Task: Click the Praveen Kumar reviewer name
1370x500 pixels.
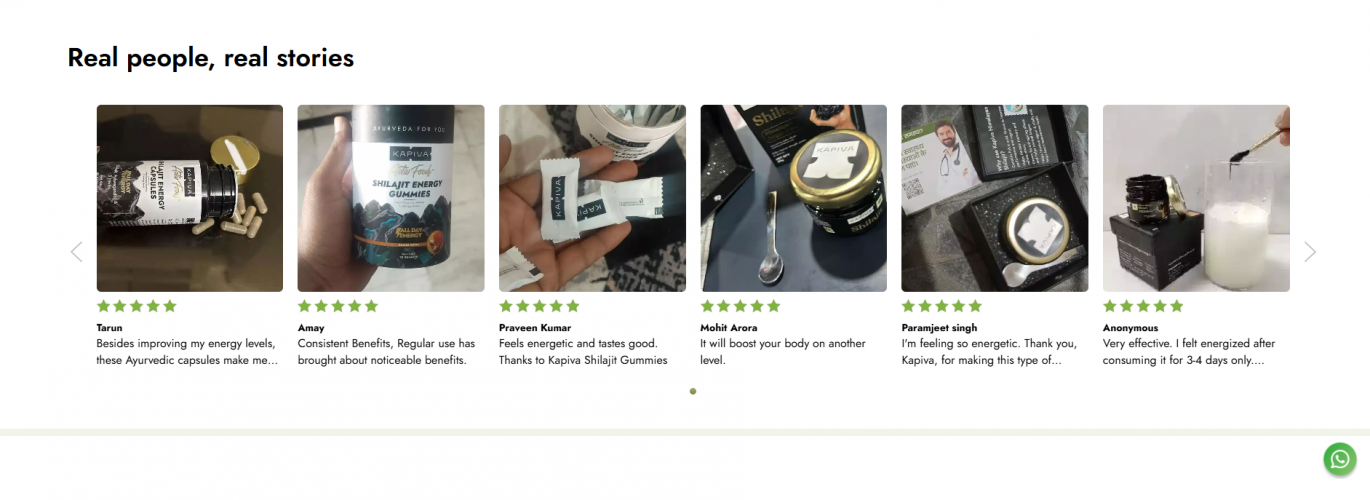Action: [535, 328]
